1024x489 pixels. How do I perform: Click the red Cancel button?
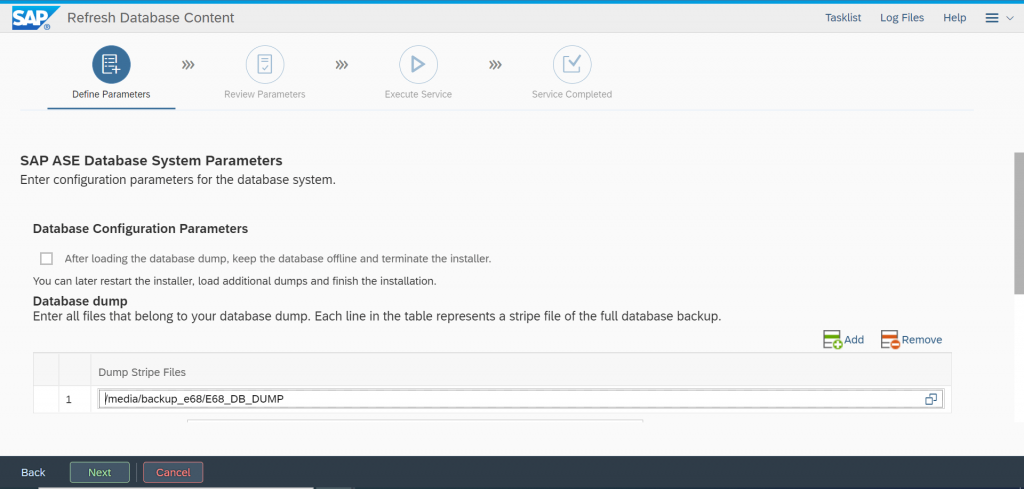173,472
